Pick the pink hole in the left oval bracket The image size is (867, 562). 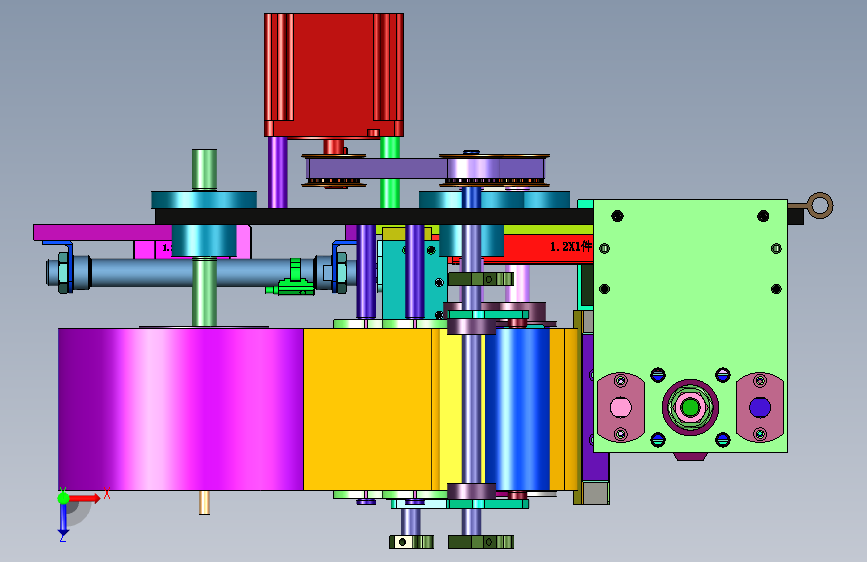pyautogui.click(x=620, y=408)
